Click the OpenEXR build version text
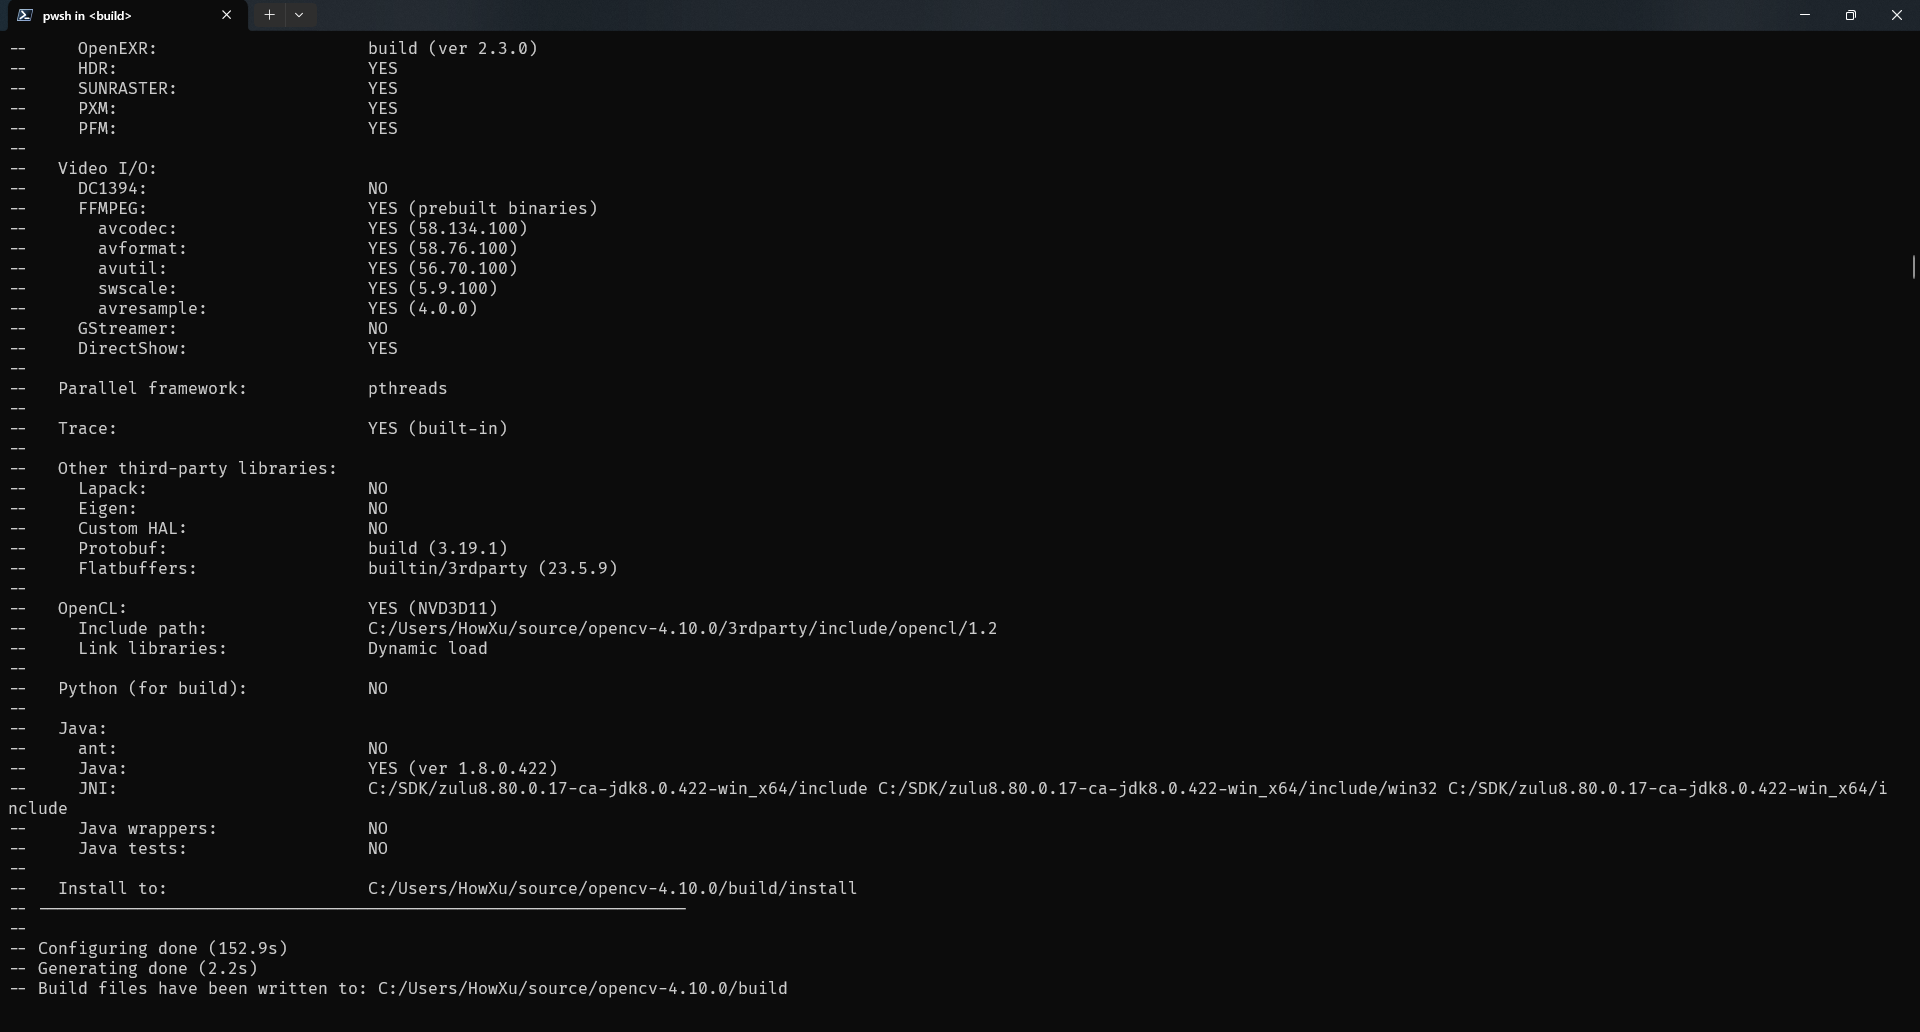1920x1032 pixels. tap(452, 48)
